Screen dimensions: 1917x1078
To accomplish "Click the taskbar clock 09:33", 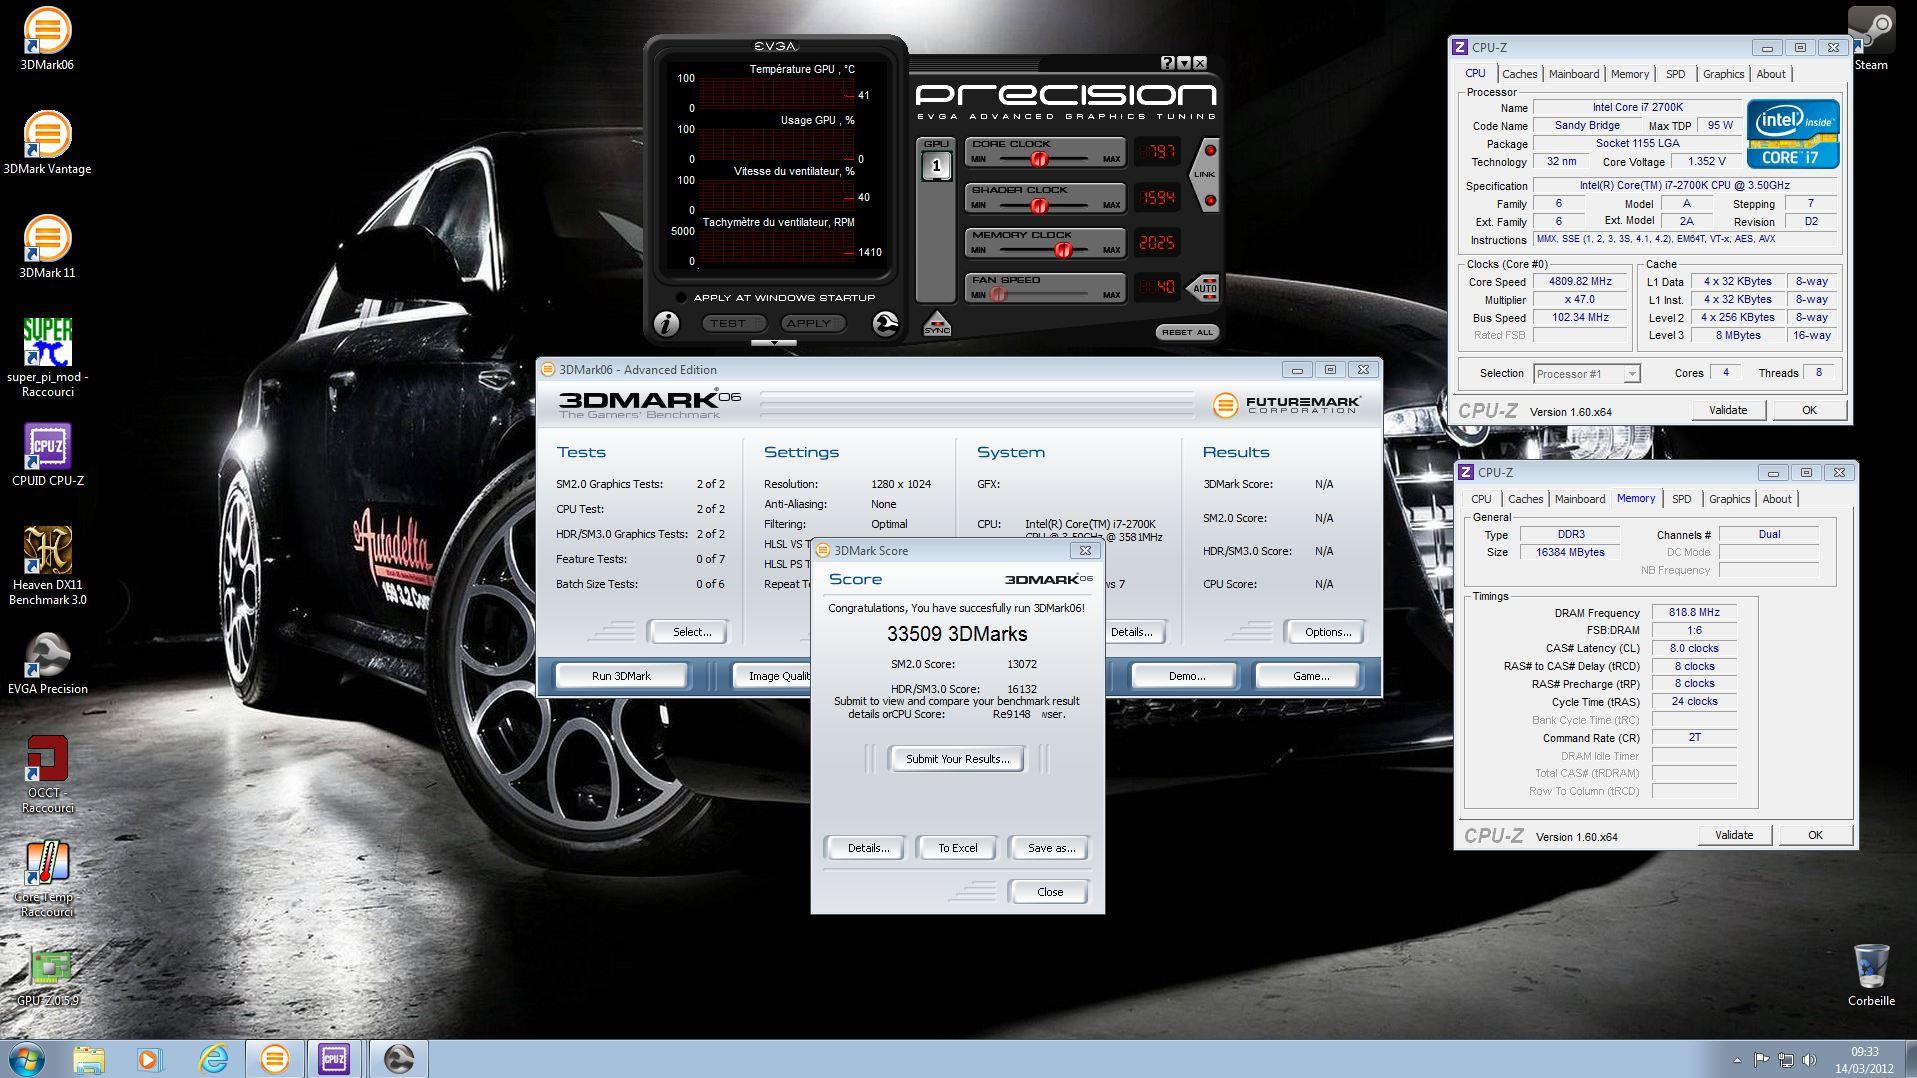I will pos(1864,1052).
